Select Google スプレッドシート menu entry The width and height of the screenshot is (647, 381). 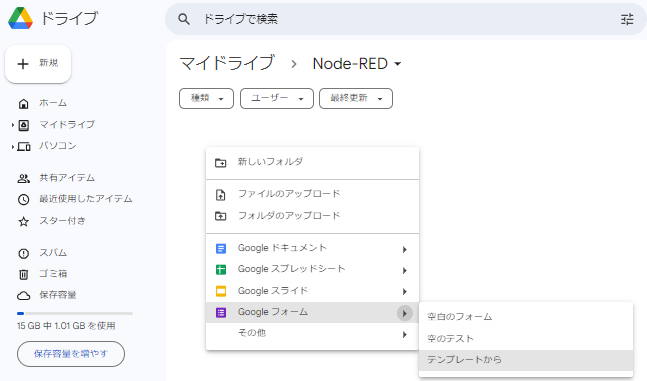tap(312, 269)
